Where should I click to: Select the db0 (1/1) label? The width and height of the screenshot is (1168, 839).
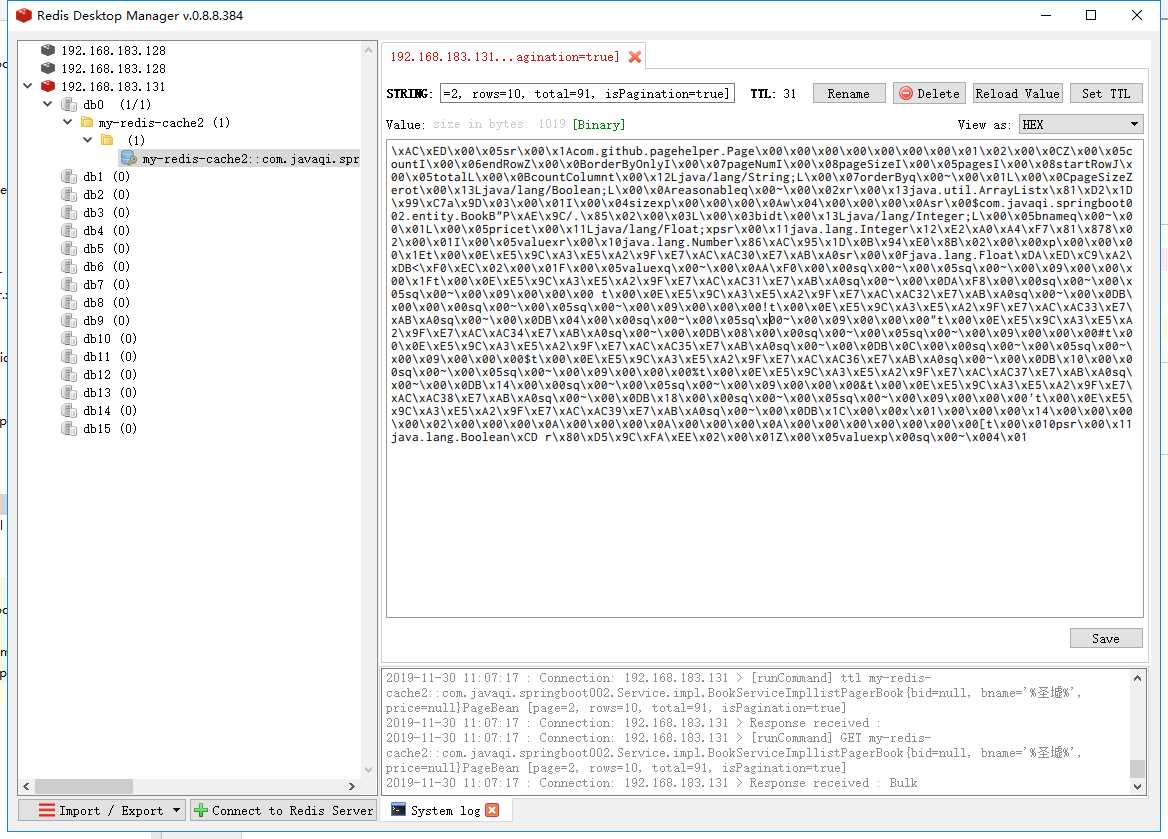click(x=117, y=104)
